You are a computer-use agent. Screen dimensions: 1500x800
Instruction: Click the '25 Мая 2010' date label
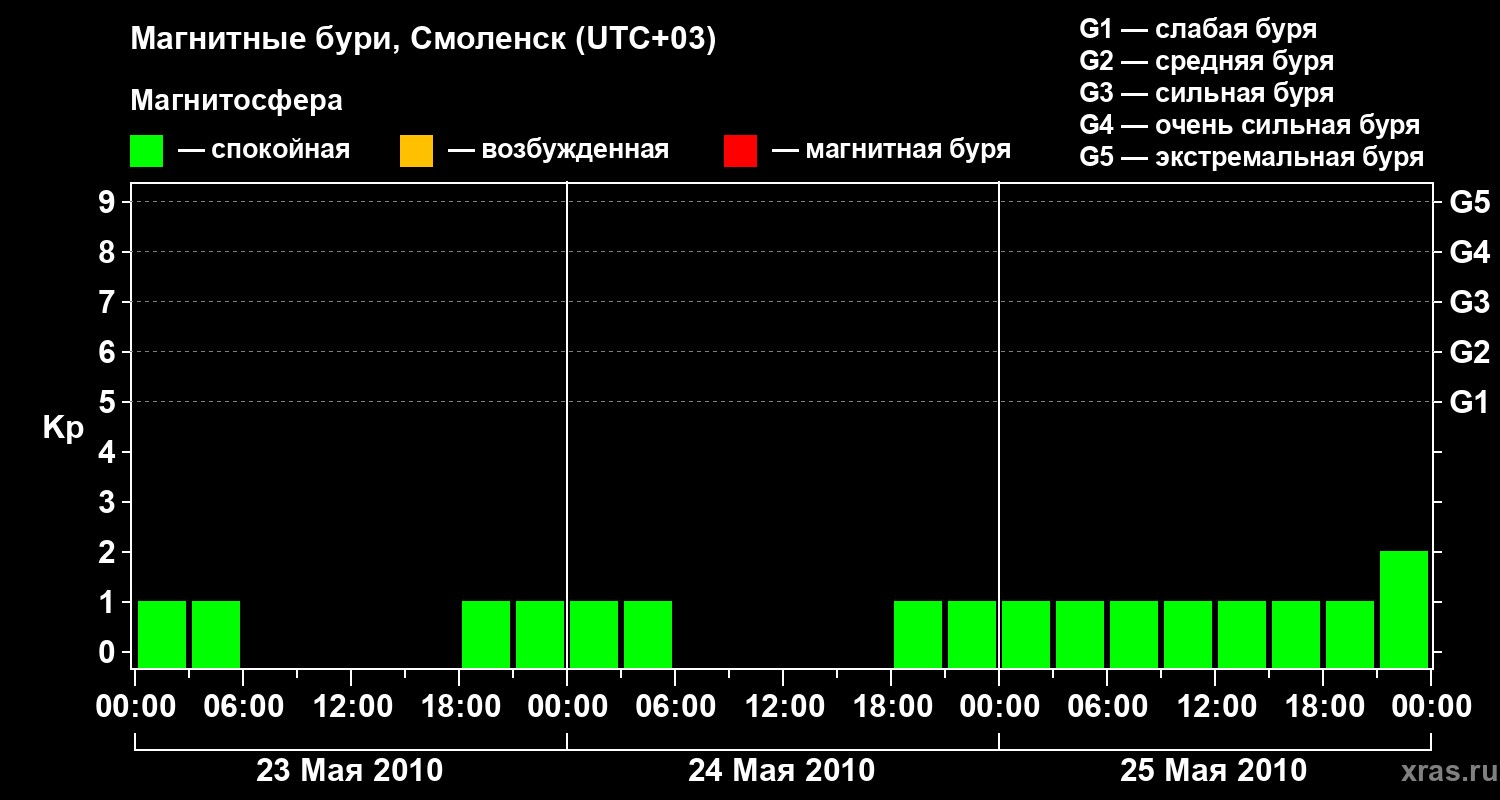[1213, 771]
